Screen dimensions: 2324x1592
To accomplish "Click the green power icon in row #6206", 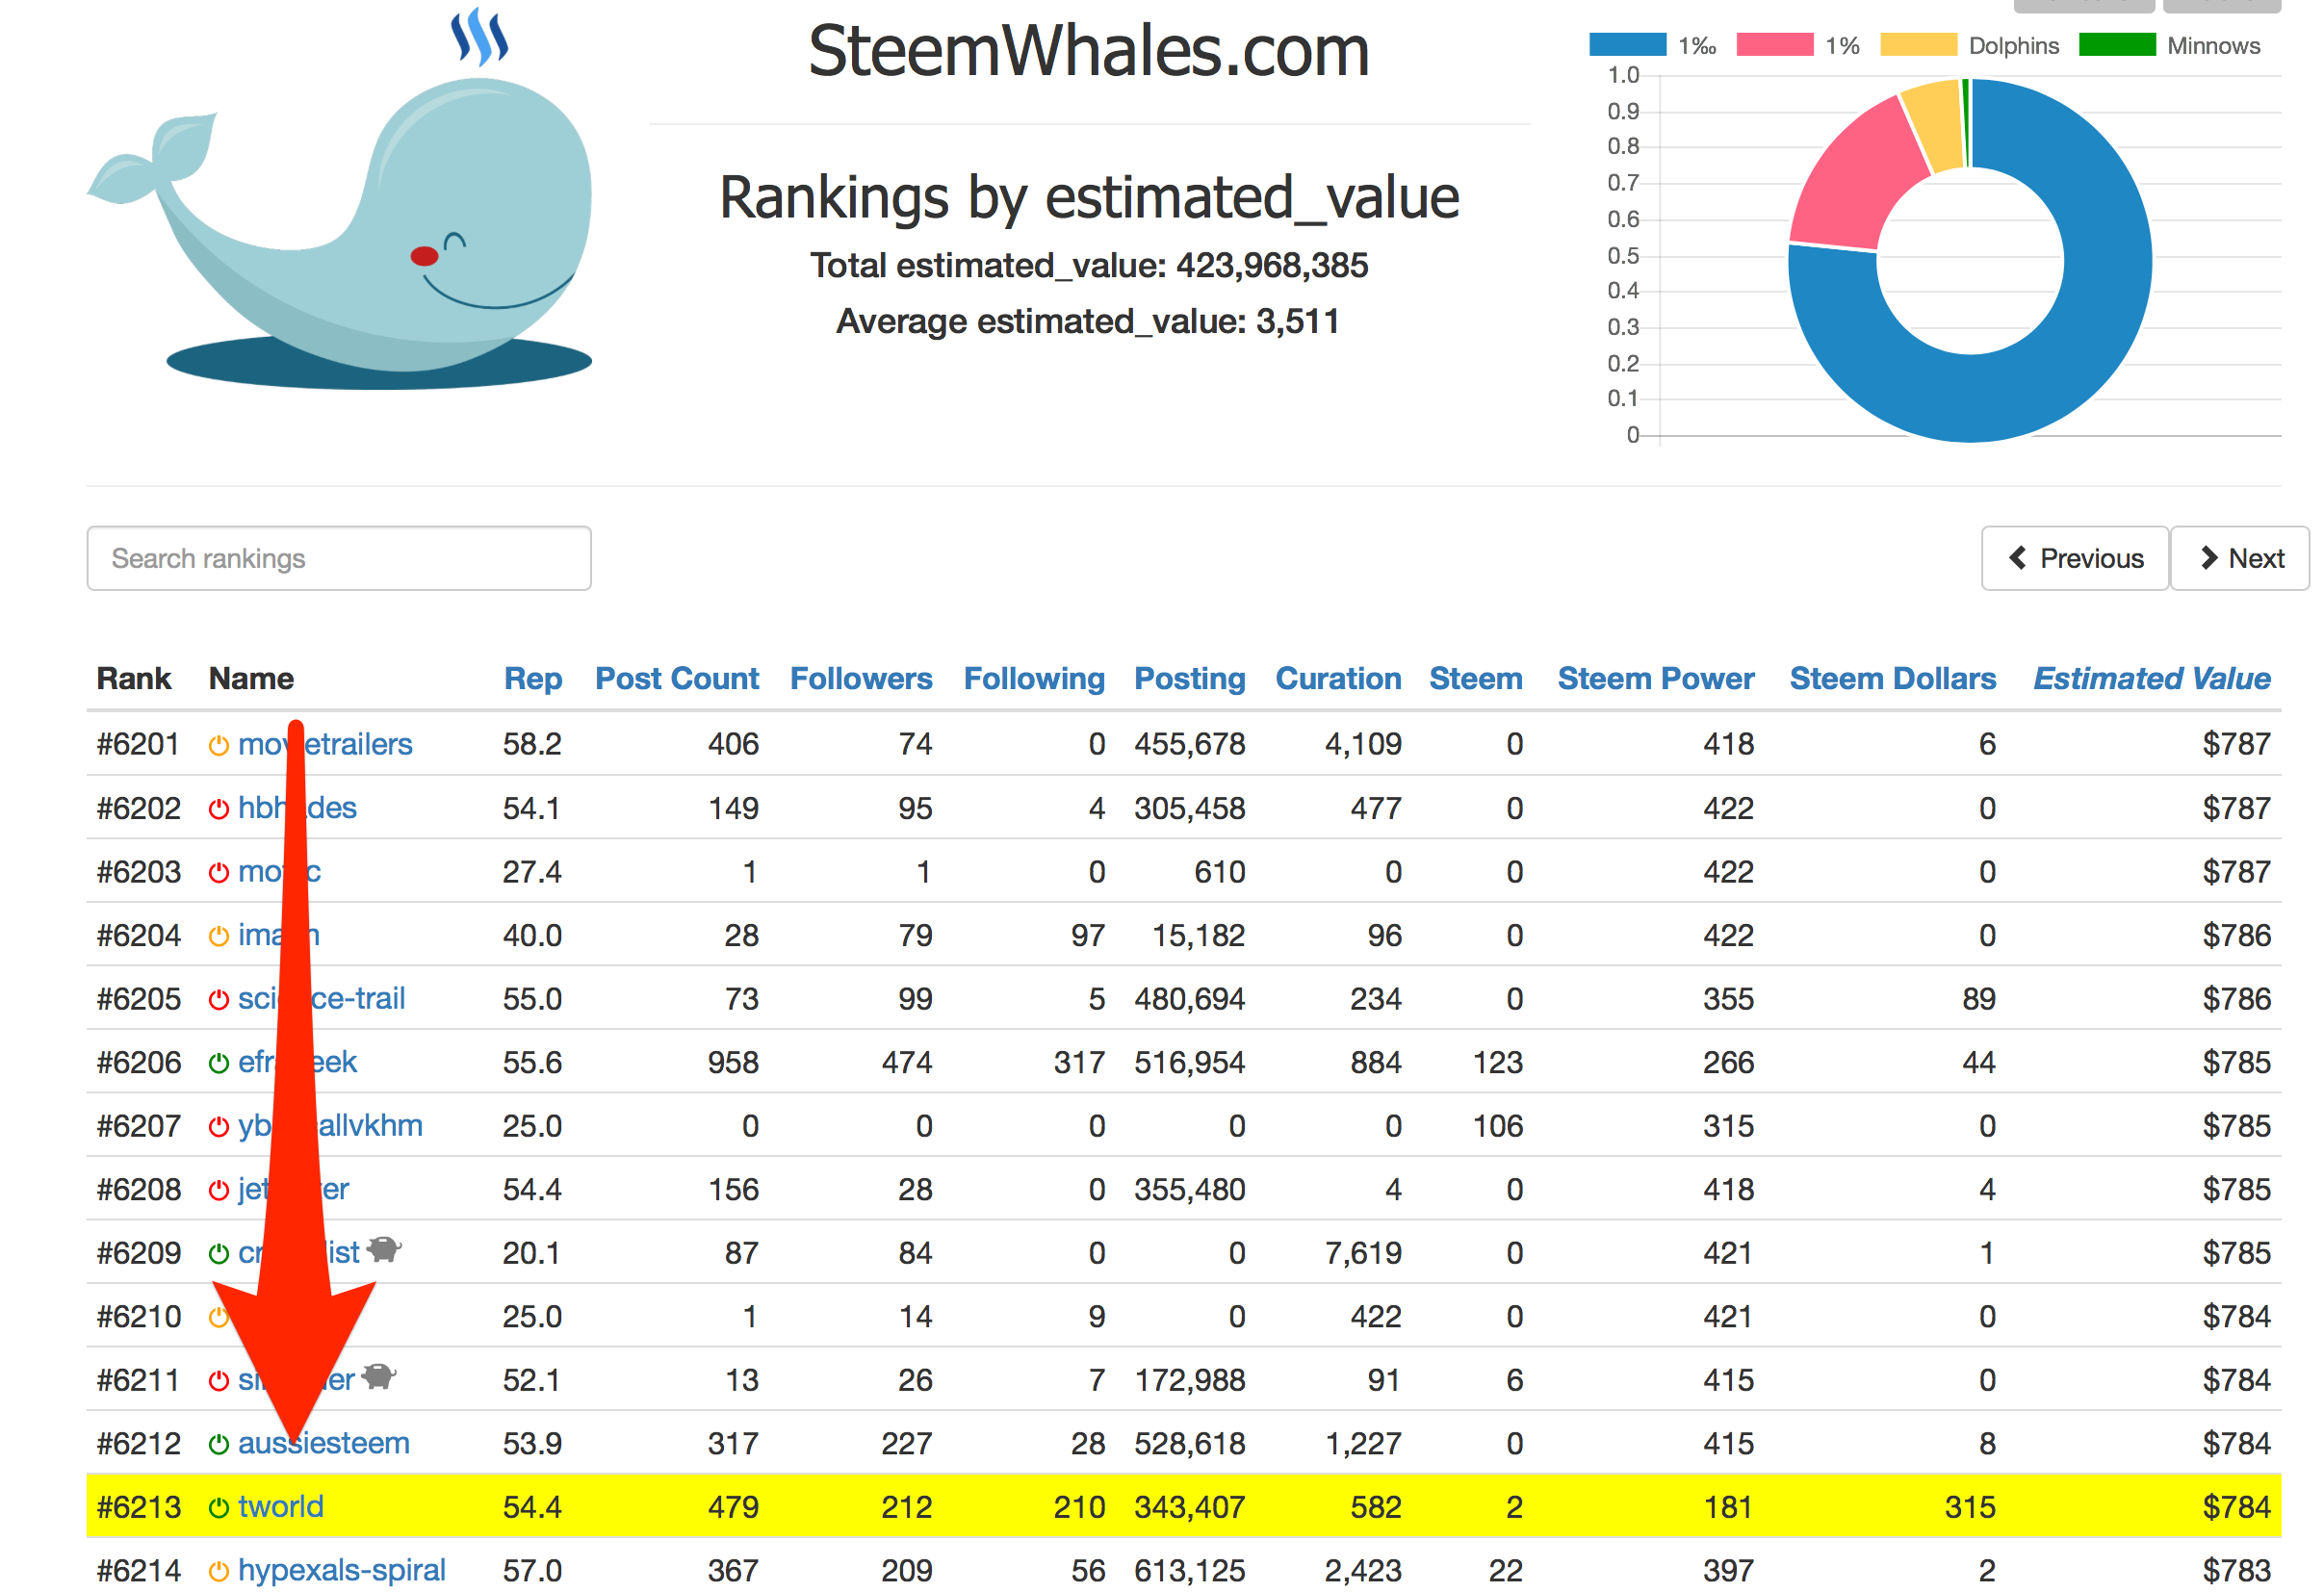I will [x=218, y=1063].
